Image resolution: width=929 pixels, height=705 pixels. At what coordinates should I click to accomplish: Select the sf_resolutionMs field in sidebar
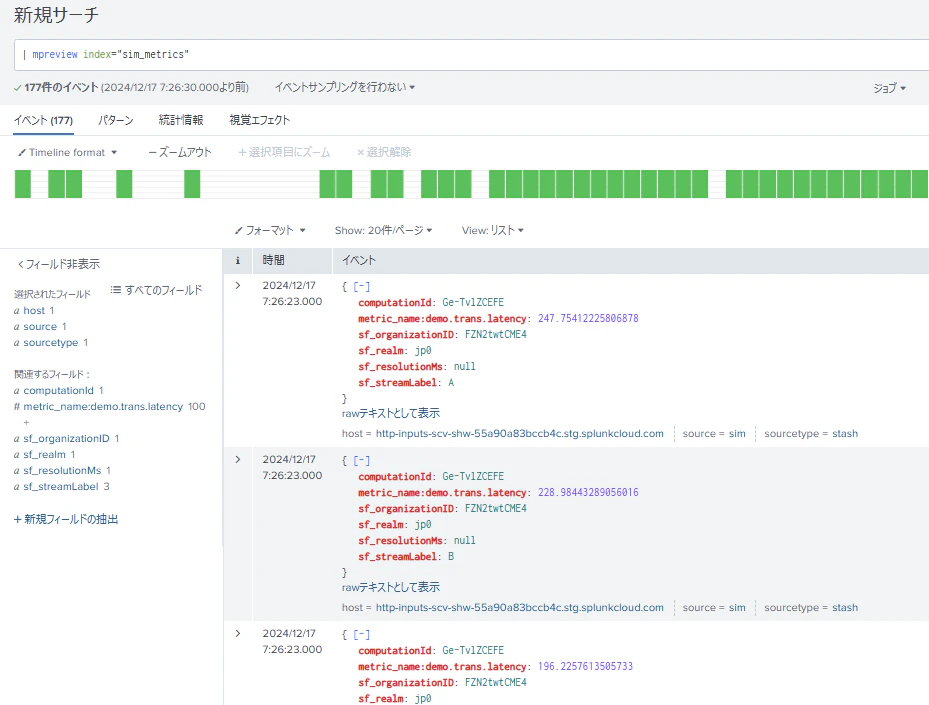[x=62, y=470]
